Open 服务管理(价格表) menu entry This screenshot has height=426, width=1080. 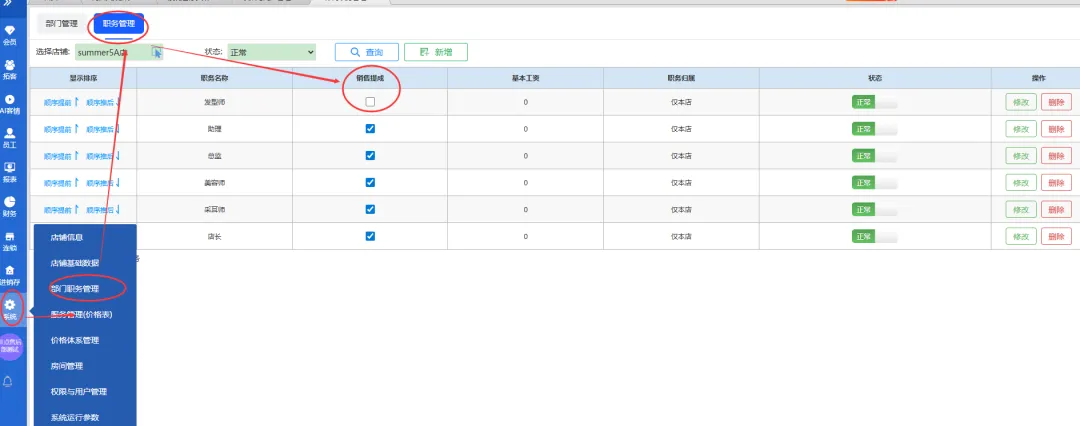(x=81, y=314)
